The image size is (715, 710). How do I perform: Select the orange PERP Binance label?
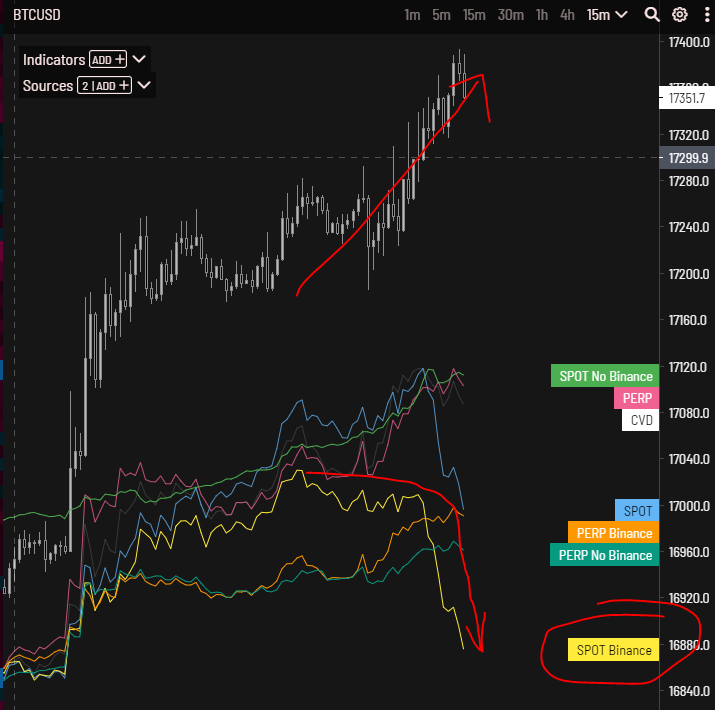[x=613, y=532]
